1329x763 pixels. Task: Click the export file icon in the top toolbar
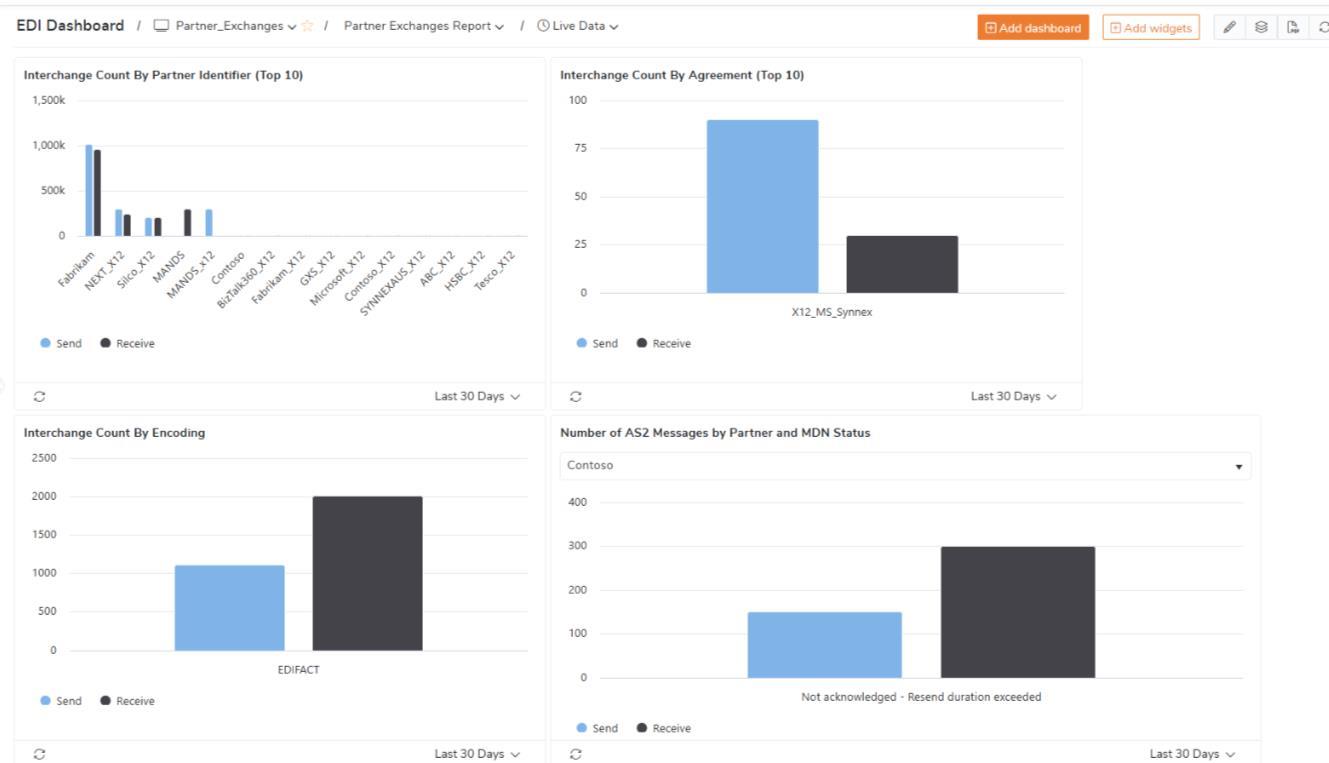point(1291,27)
